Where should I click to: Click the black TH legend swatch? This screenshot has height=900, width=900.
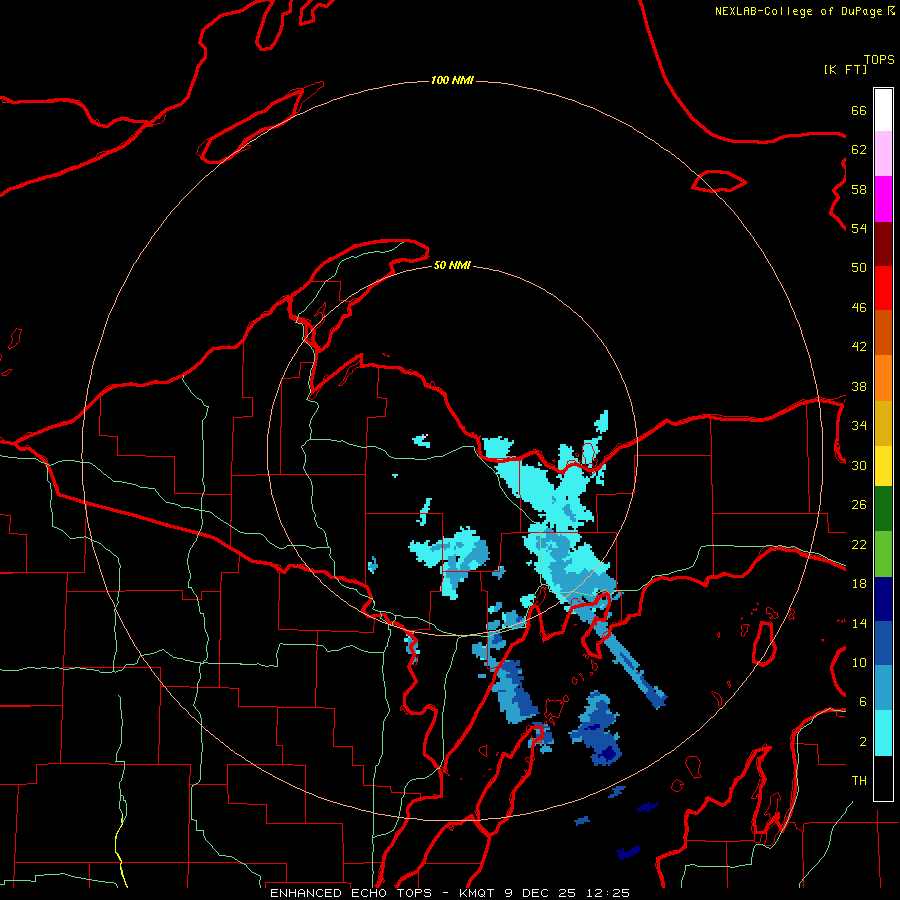coord(883,778)
